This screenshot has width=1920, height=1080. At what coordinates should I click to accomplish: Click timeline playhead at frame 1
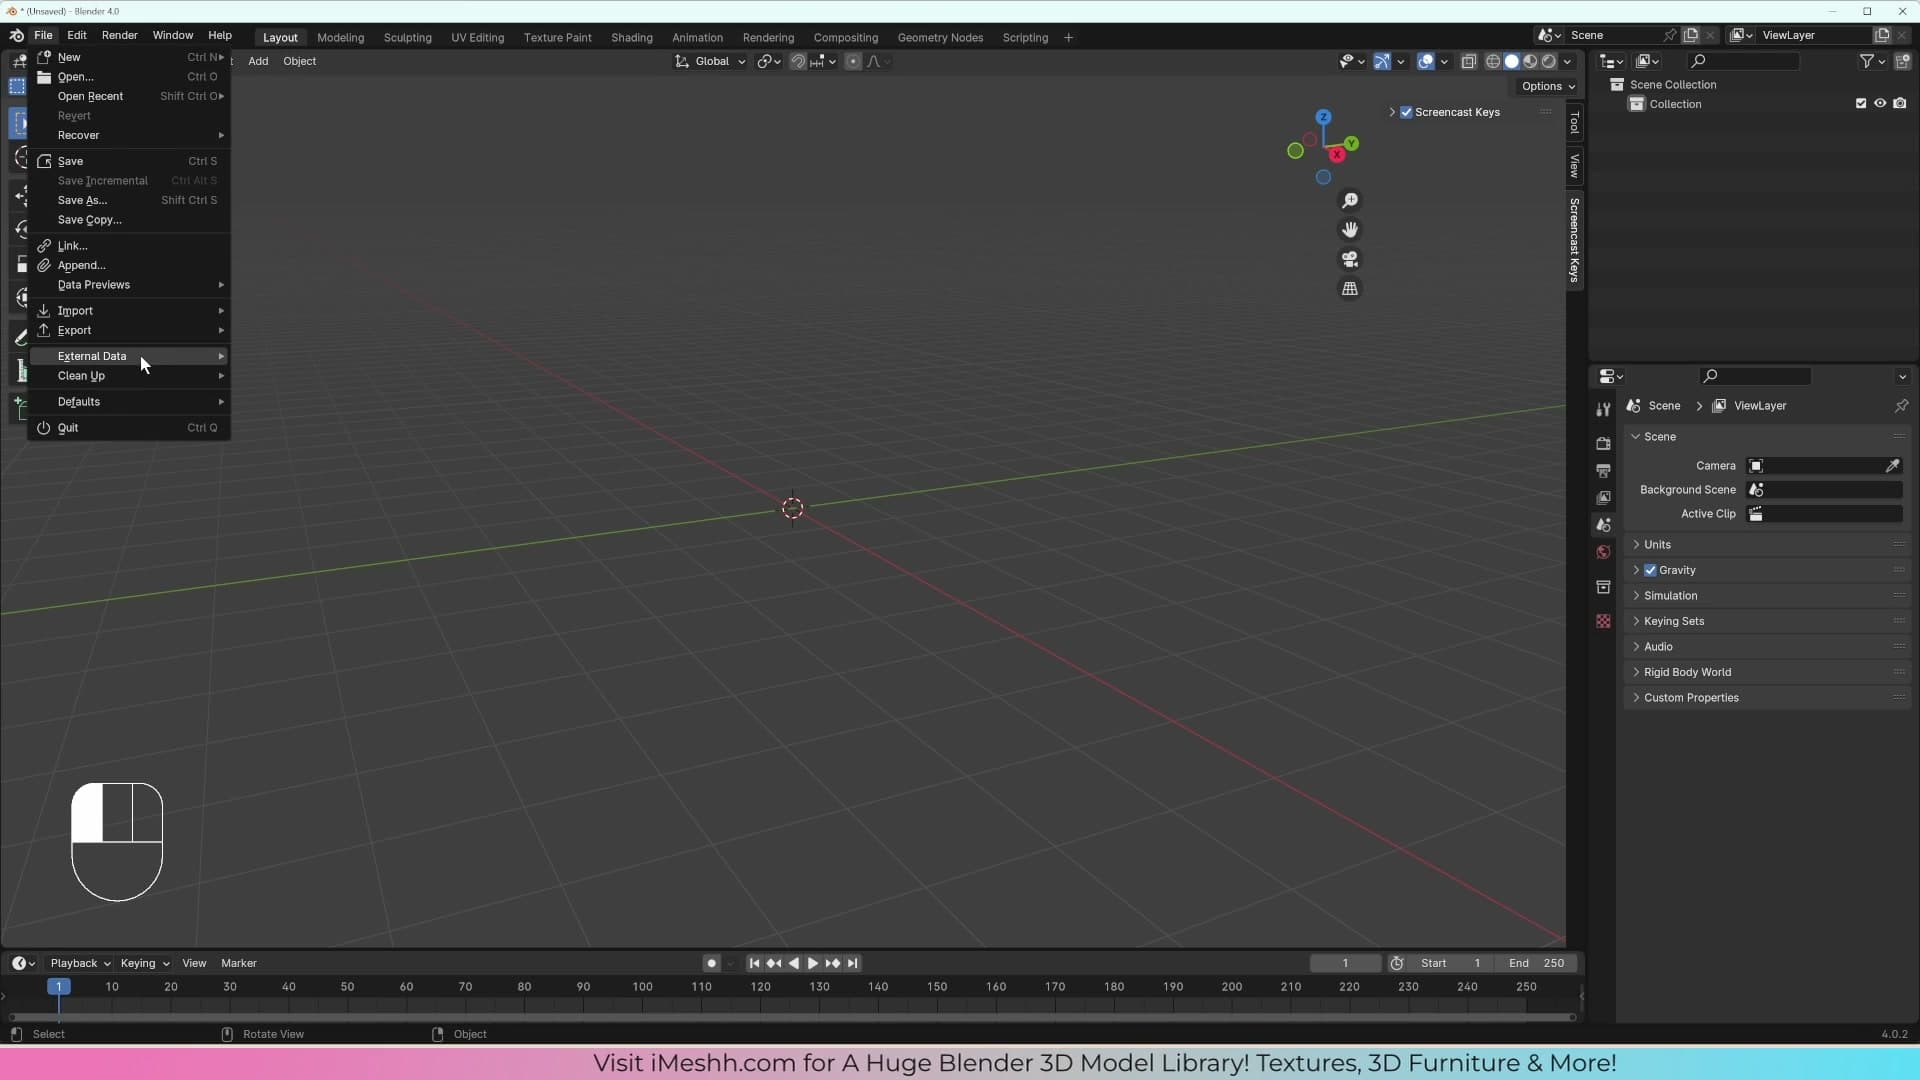coord(59,987)
